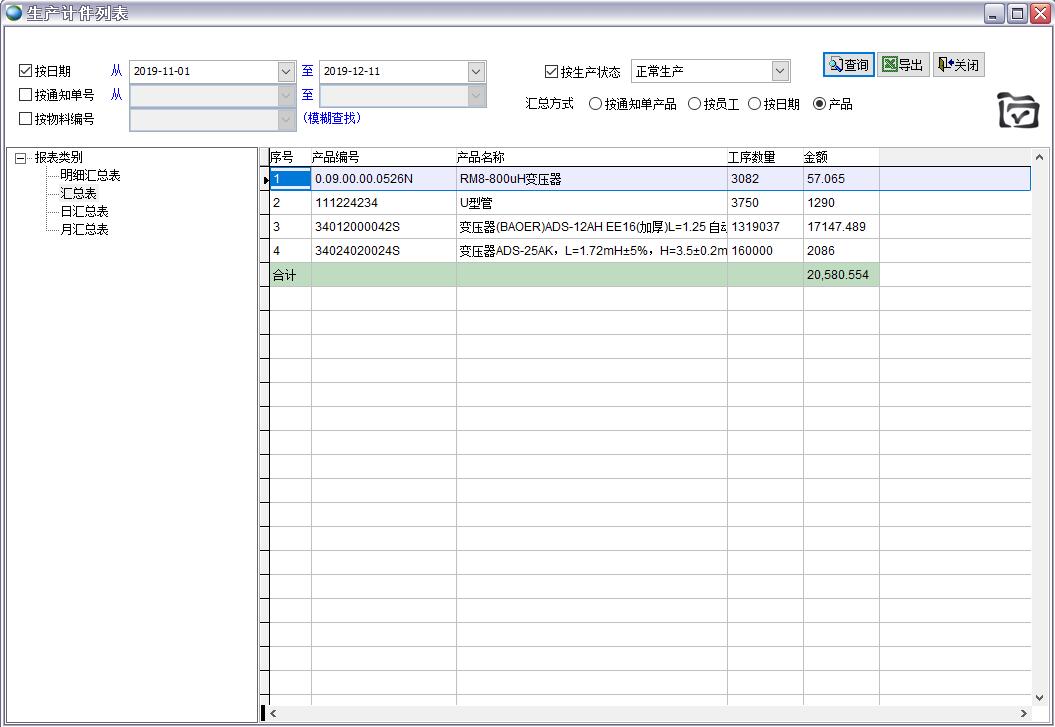Select 月汇总表 in the report tree
The width and height of the screenshot is (1055, 727).
tap(84, 230)
